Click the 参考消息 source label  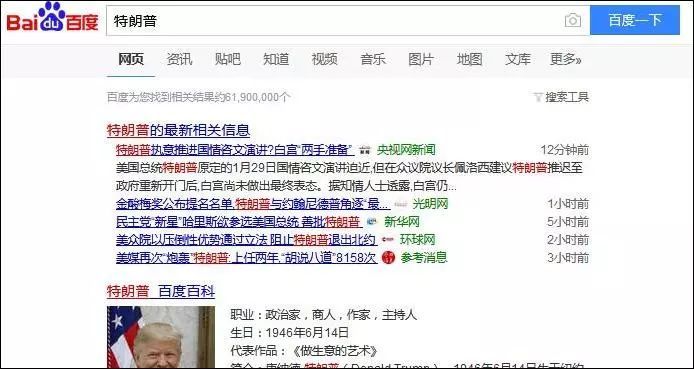[x=424, y=258]
